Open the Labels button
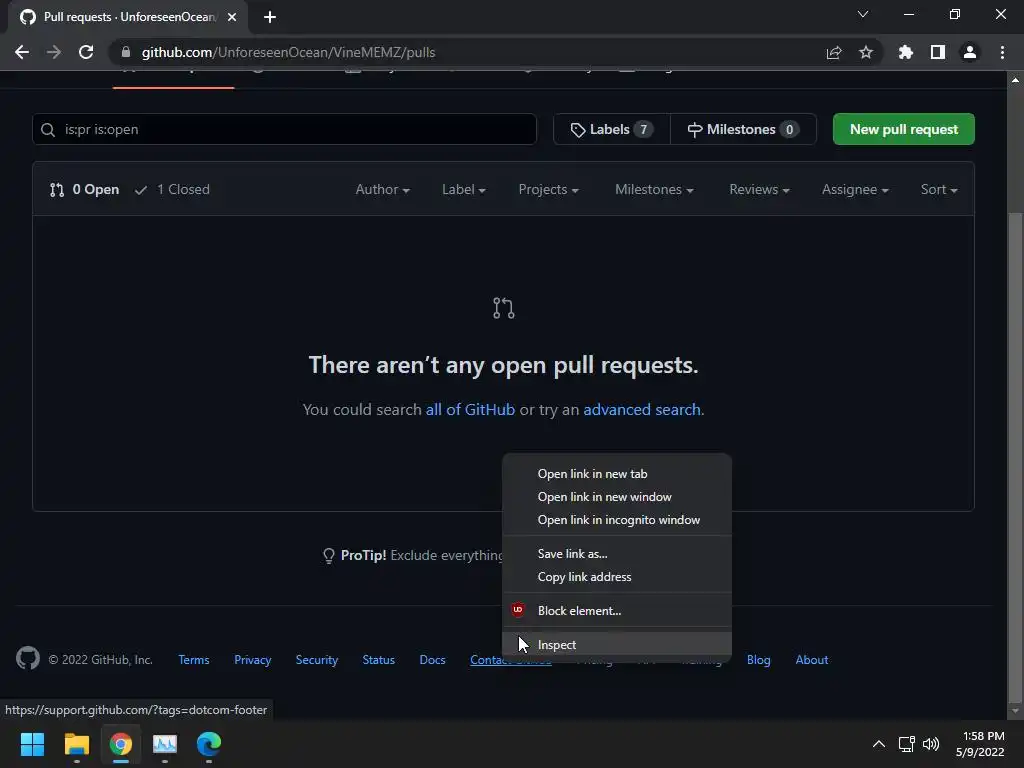 [611, 129]
